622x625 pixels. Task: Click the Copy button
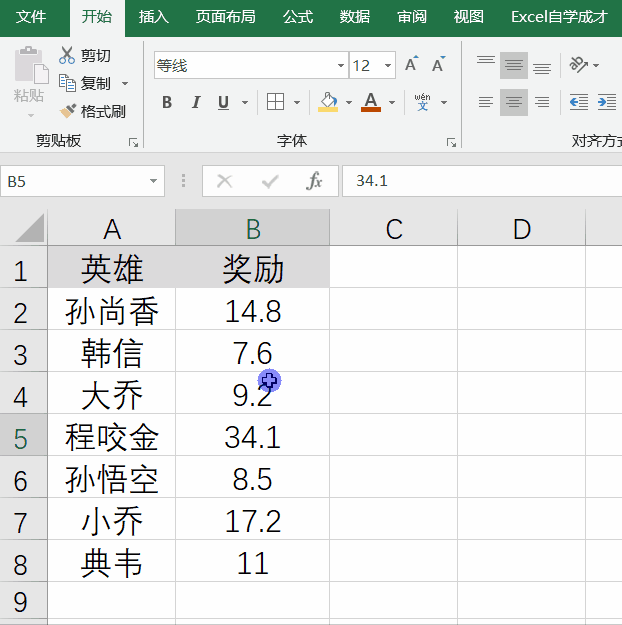click(x=85, y=83)
